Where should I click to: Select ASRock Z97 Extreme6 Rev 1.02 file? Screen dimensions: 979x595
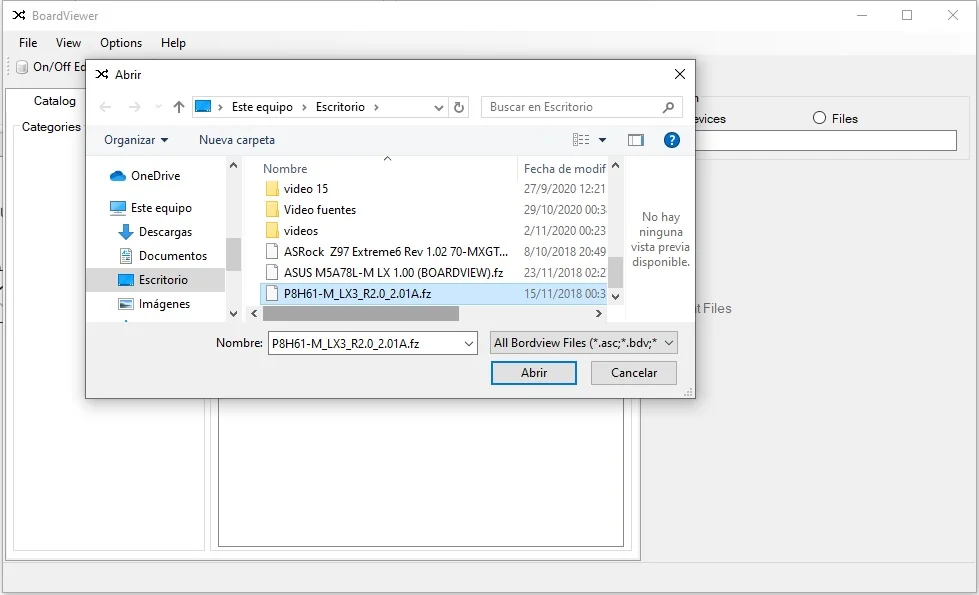(396, 252)
